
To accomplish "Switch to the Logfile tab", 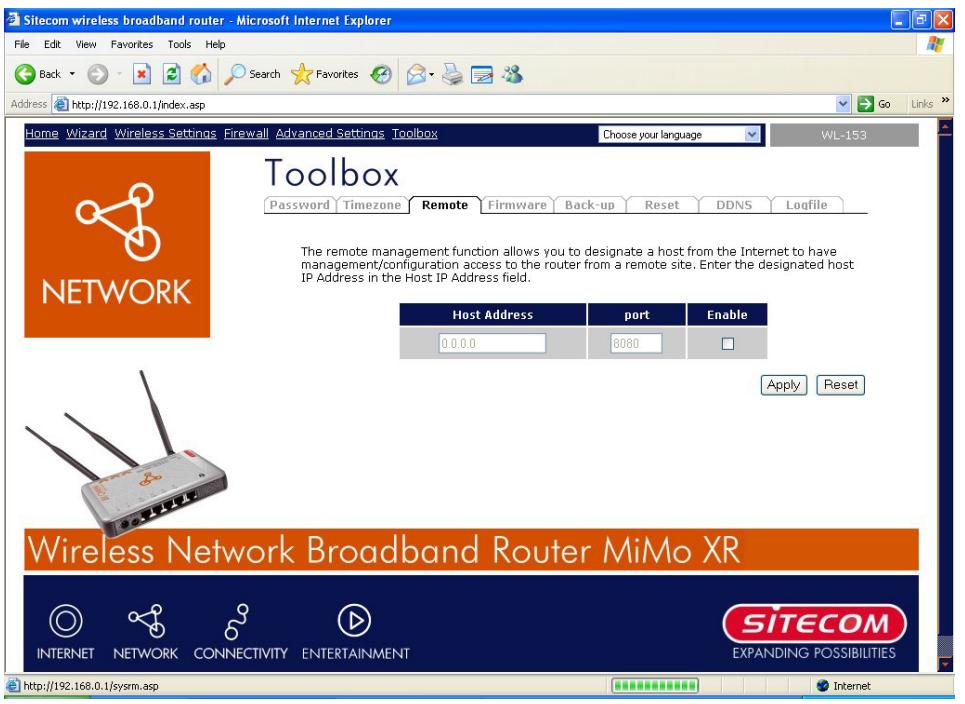I will (x=807, y=205).
